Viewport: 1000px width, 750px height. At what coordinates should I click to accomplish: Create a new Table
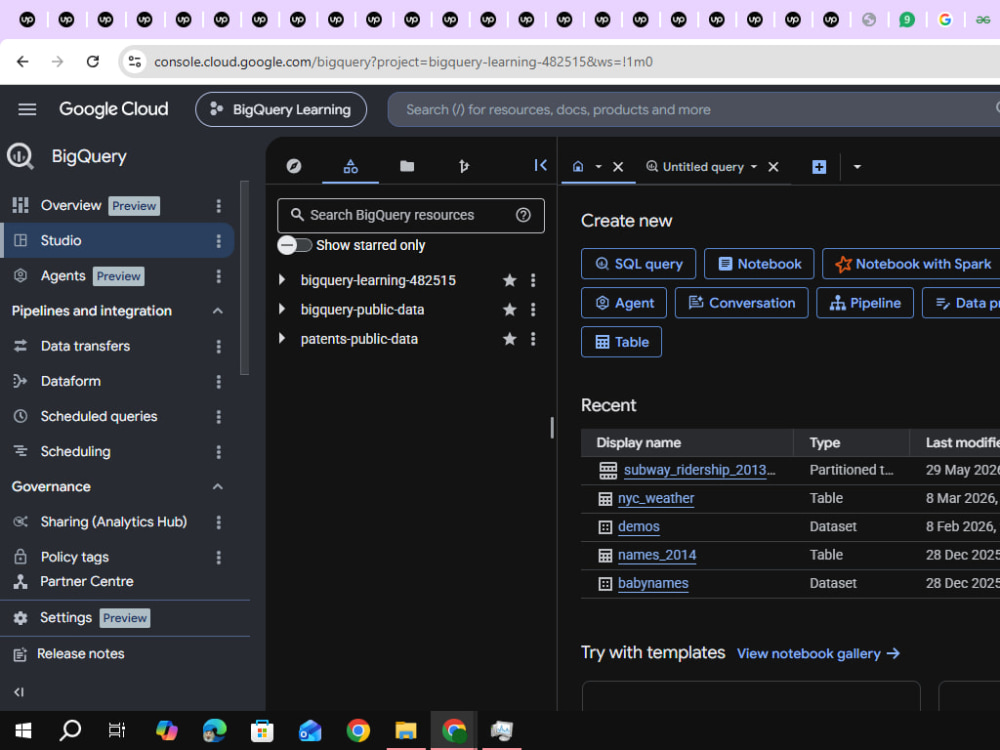click(x=621, y=342)
